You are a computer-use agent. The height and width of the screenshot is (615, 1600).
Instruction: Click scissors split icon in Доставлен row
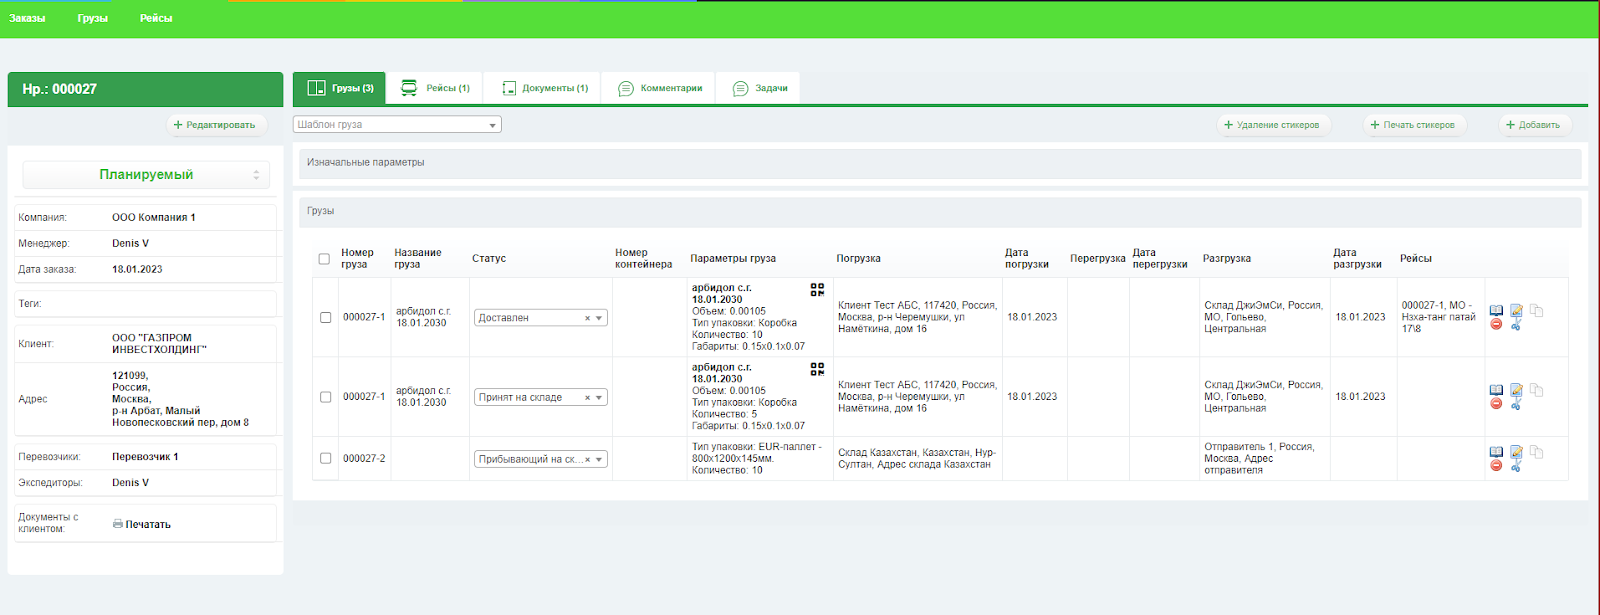click(1516, 325)
